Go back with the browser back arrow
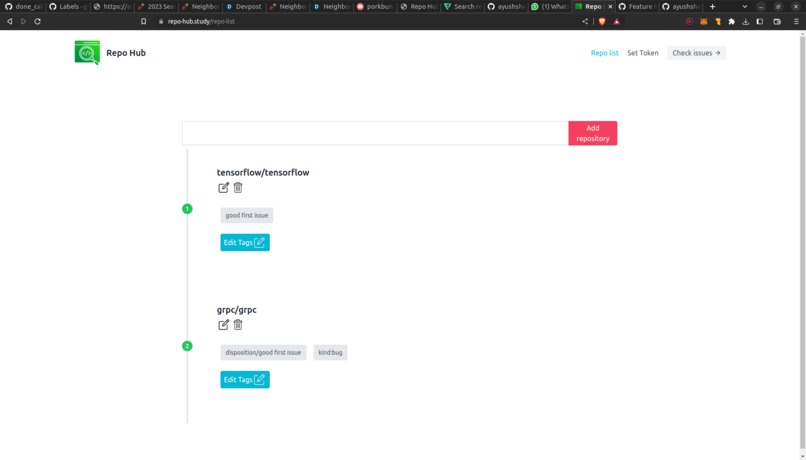This screenshot has width=806, height=460. click(x=9, y=22)
